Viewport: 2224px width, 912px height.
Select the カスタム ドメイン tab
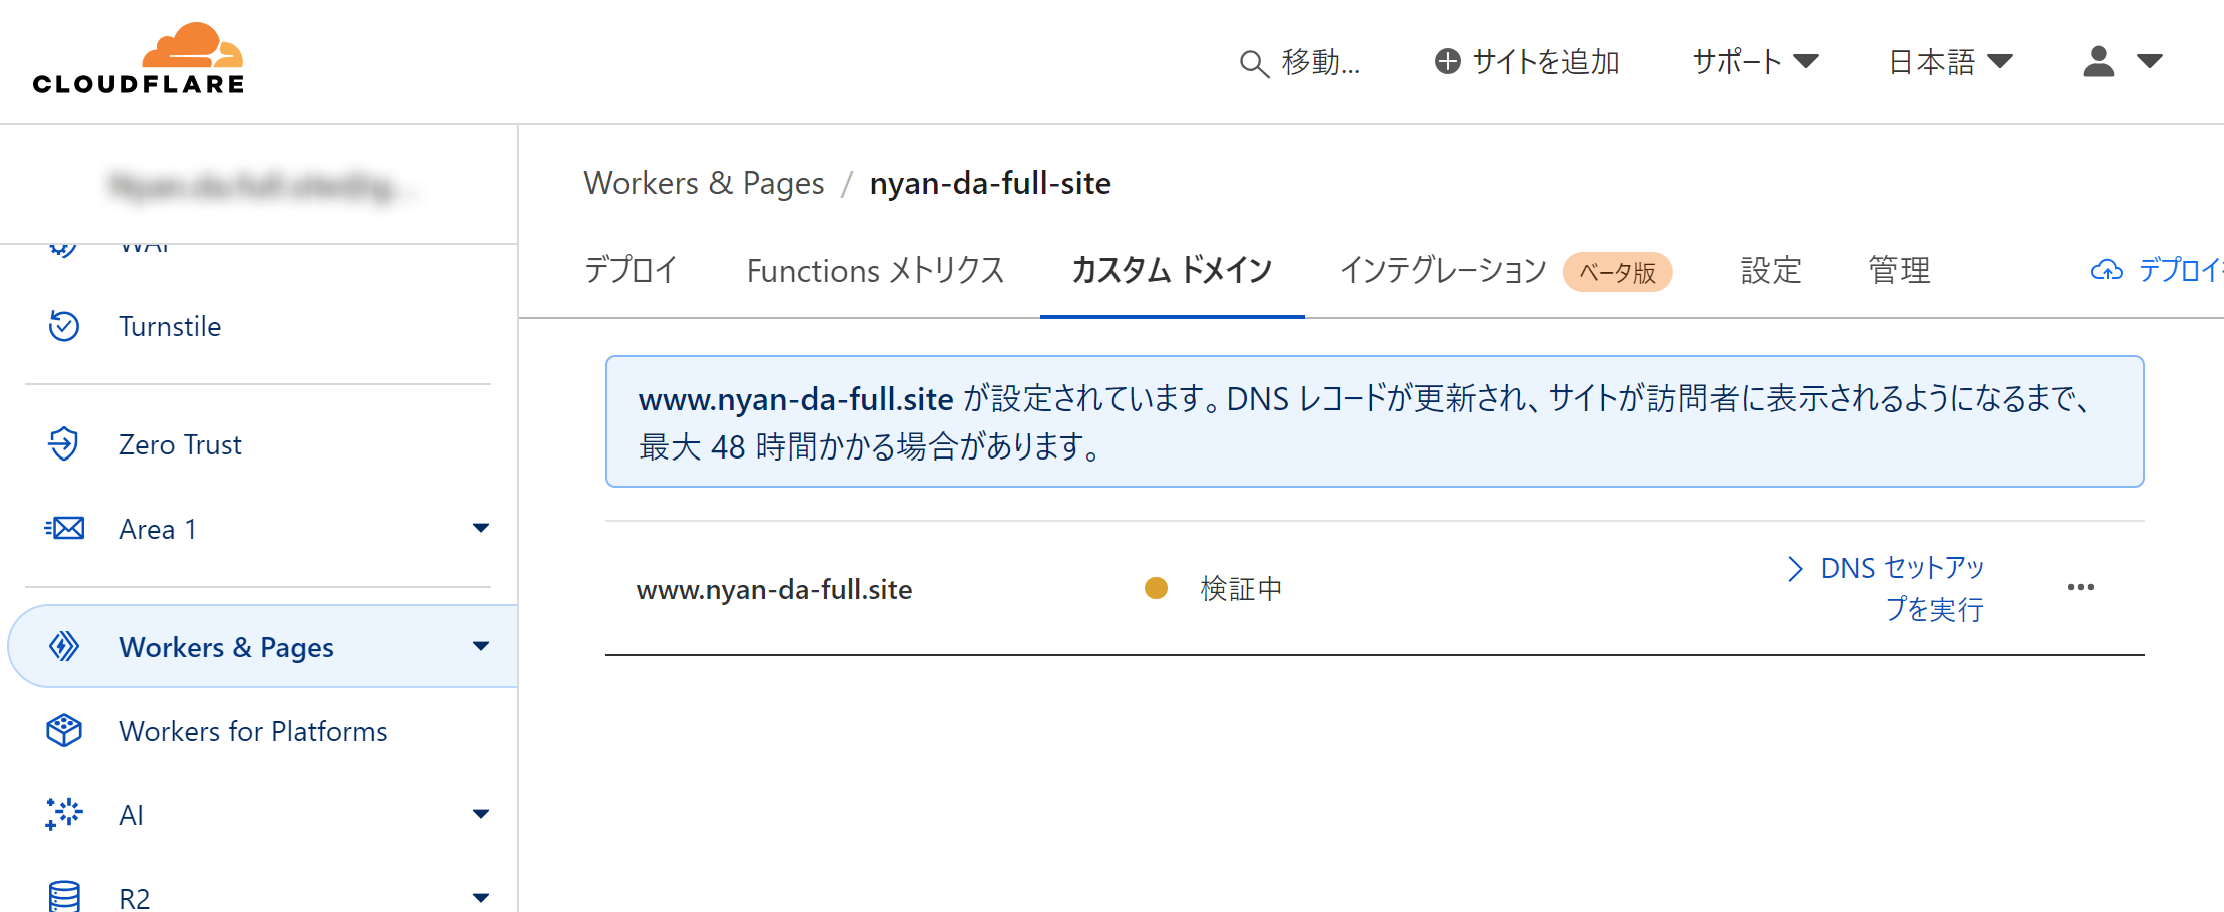coord(1172,270)
